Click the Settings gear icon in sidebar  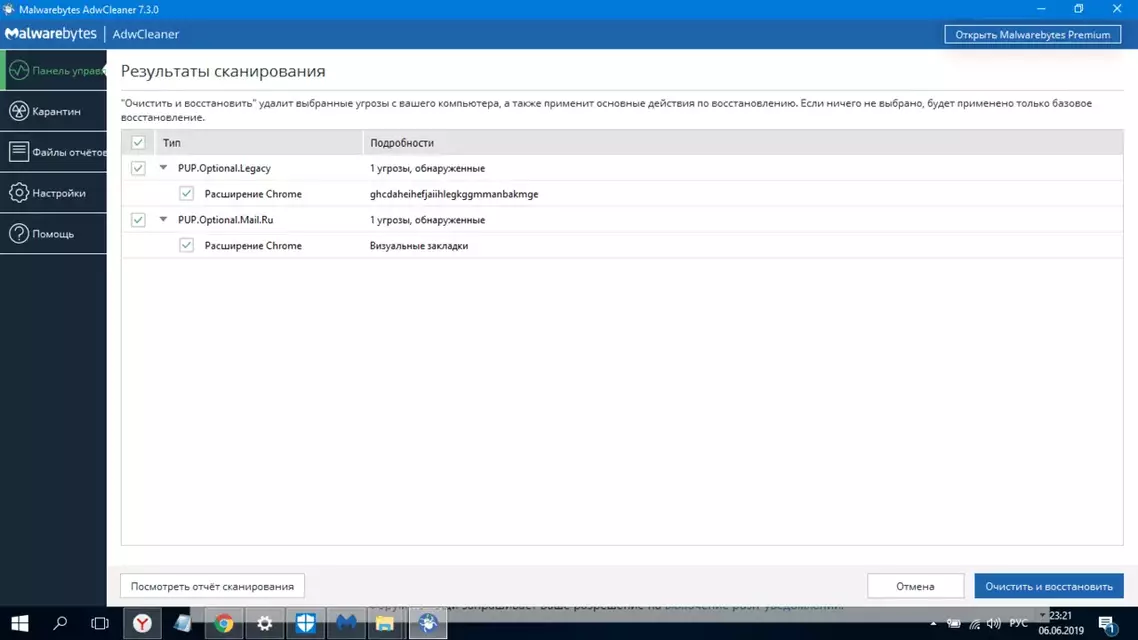pyautogui.click(x=19, y=192)
